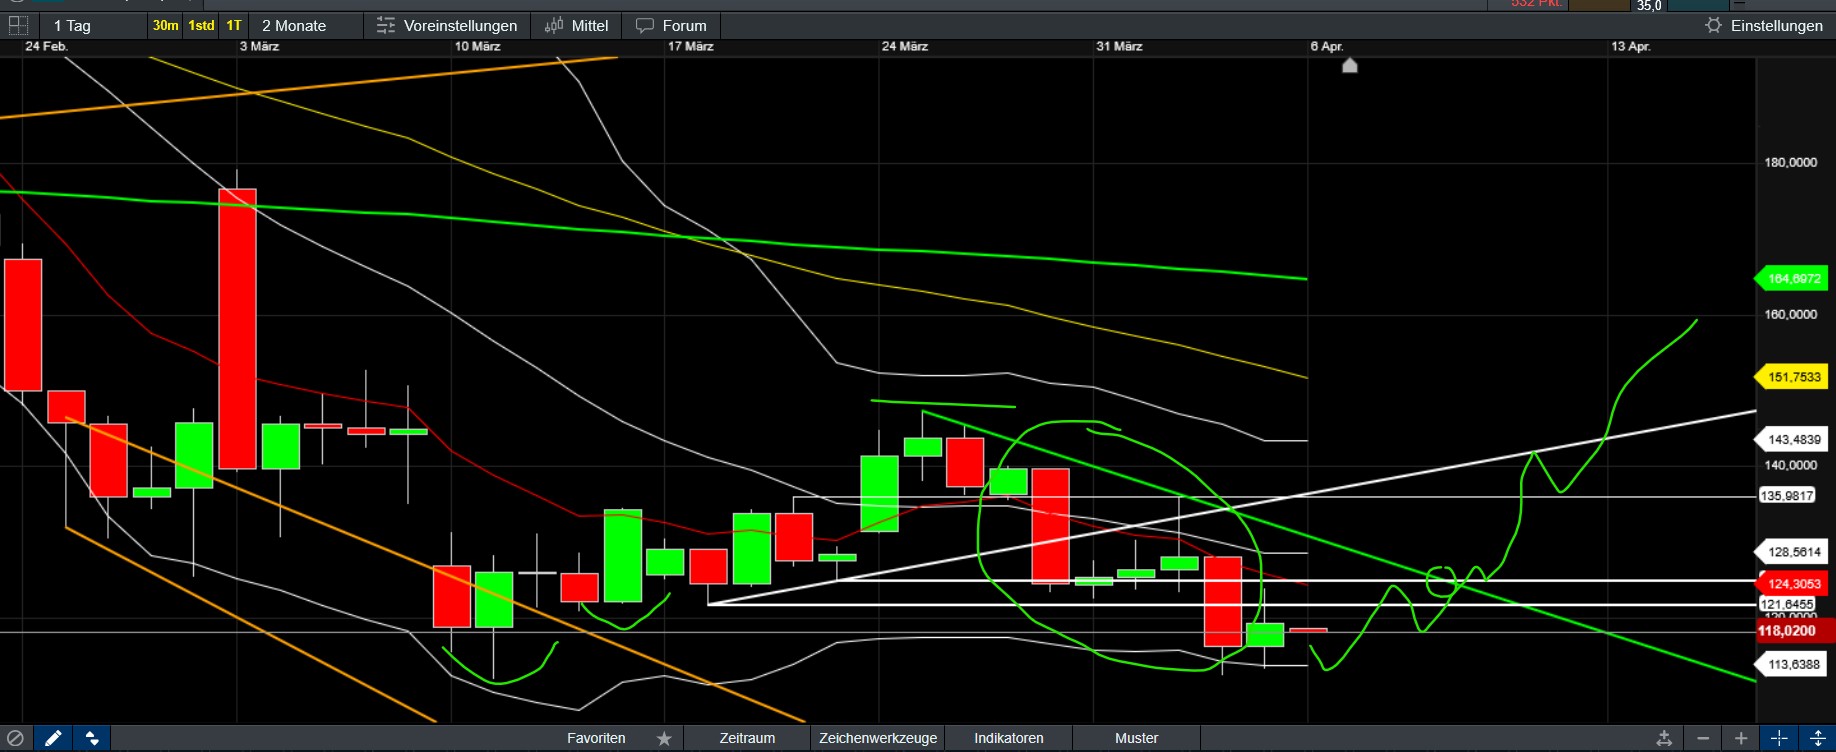Open the Muster patterns tab

pos(1136,738)
